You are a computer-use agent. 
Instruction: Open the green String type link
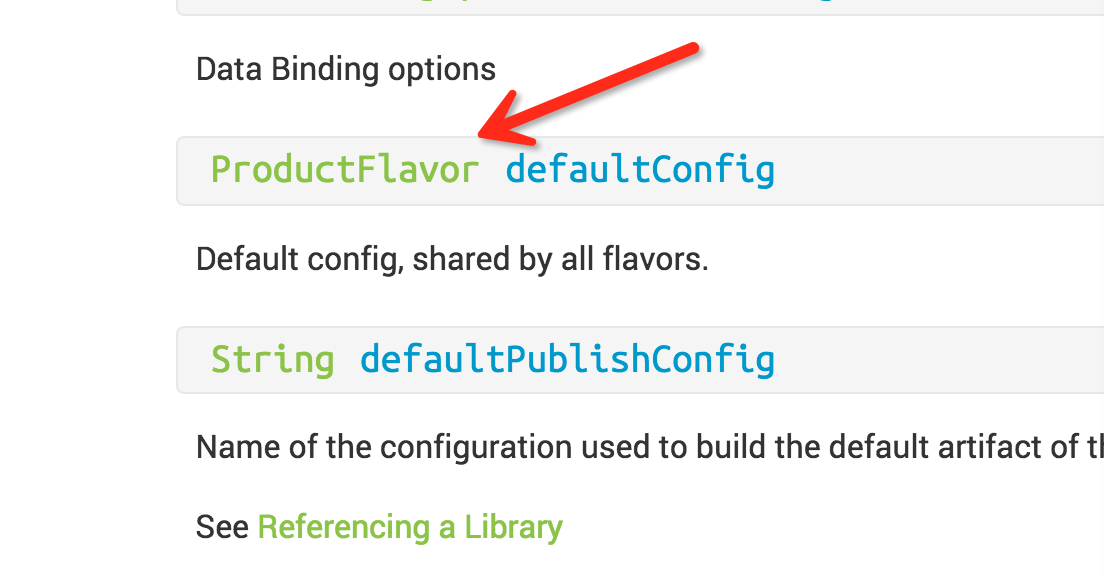point(272,360)
